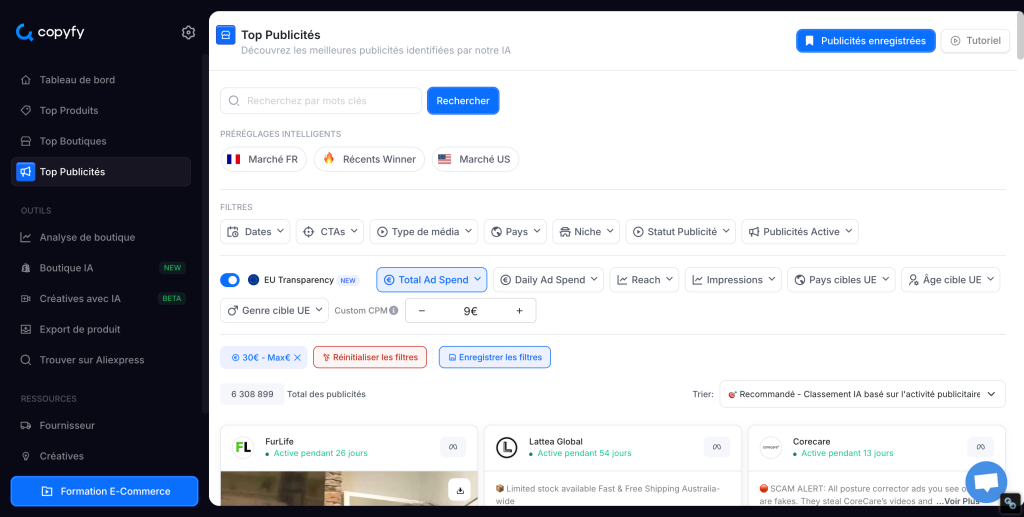This screenshot has height=517, width=1024.
Task: Open Analyse de boutique menu item
Action: 87,237
